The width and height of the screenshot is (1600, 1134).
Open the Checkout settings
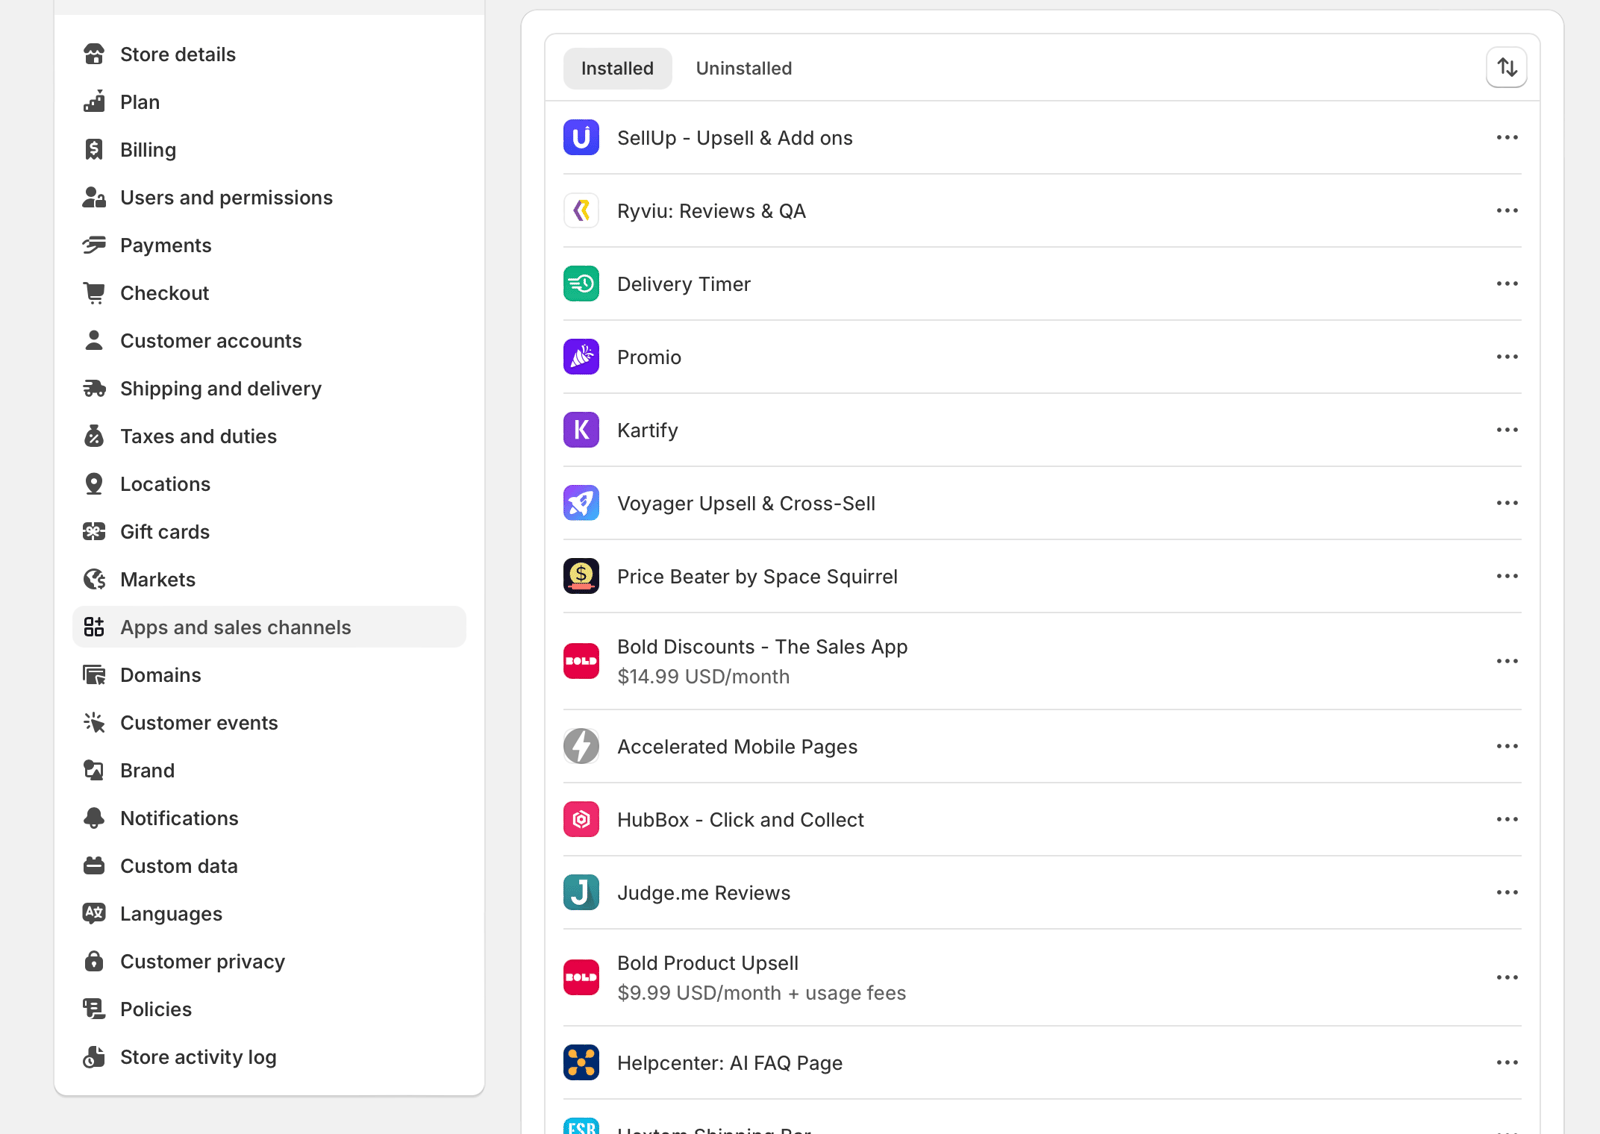coord(269,293)
